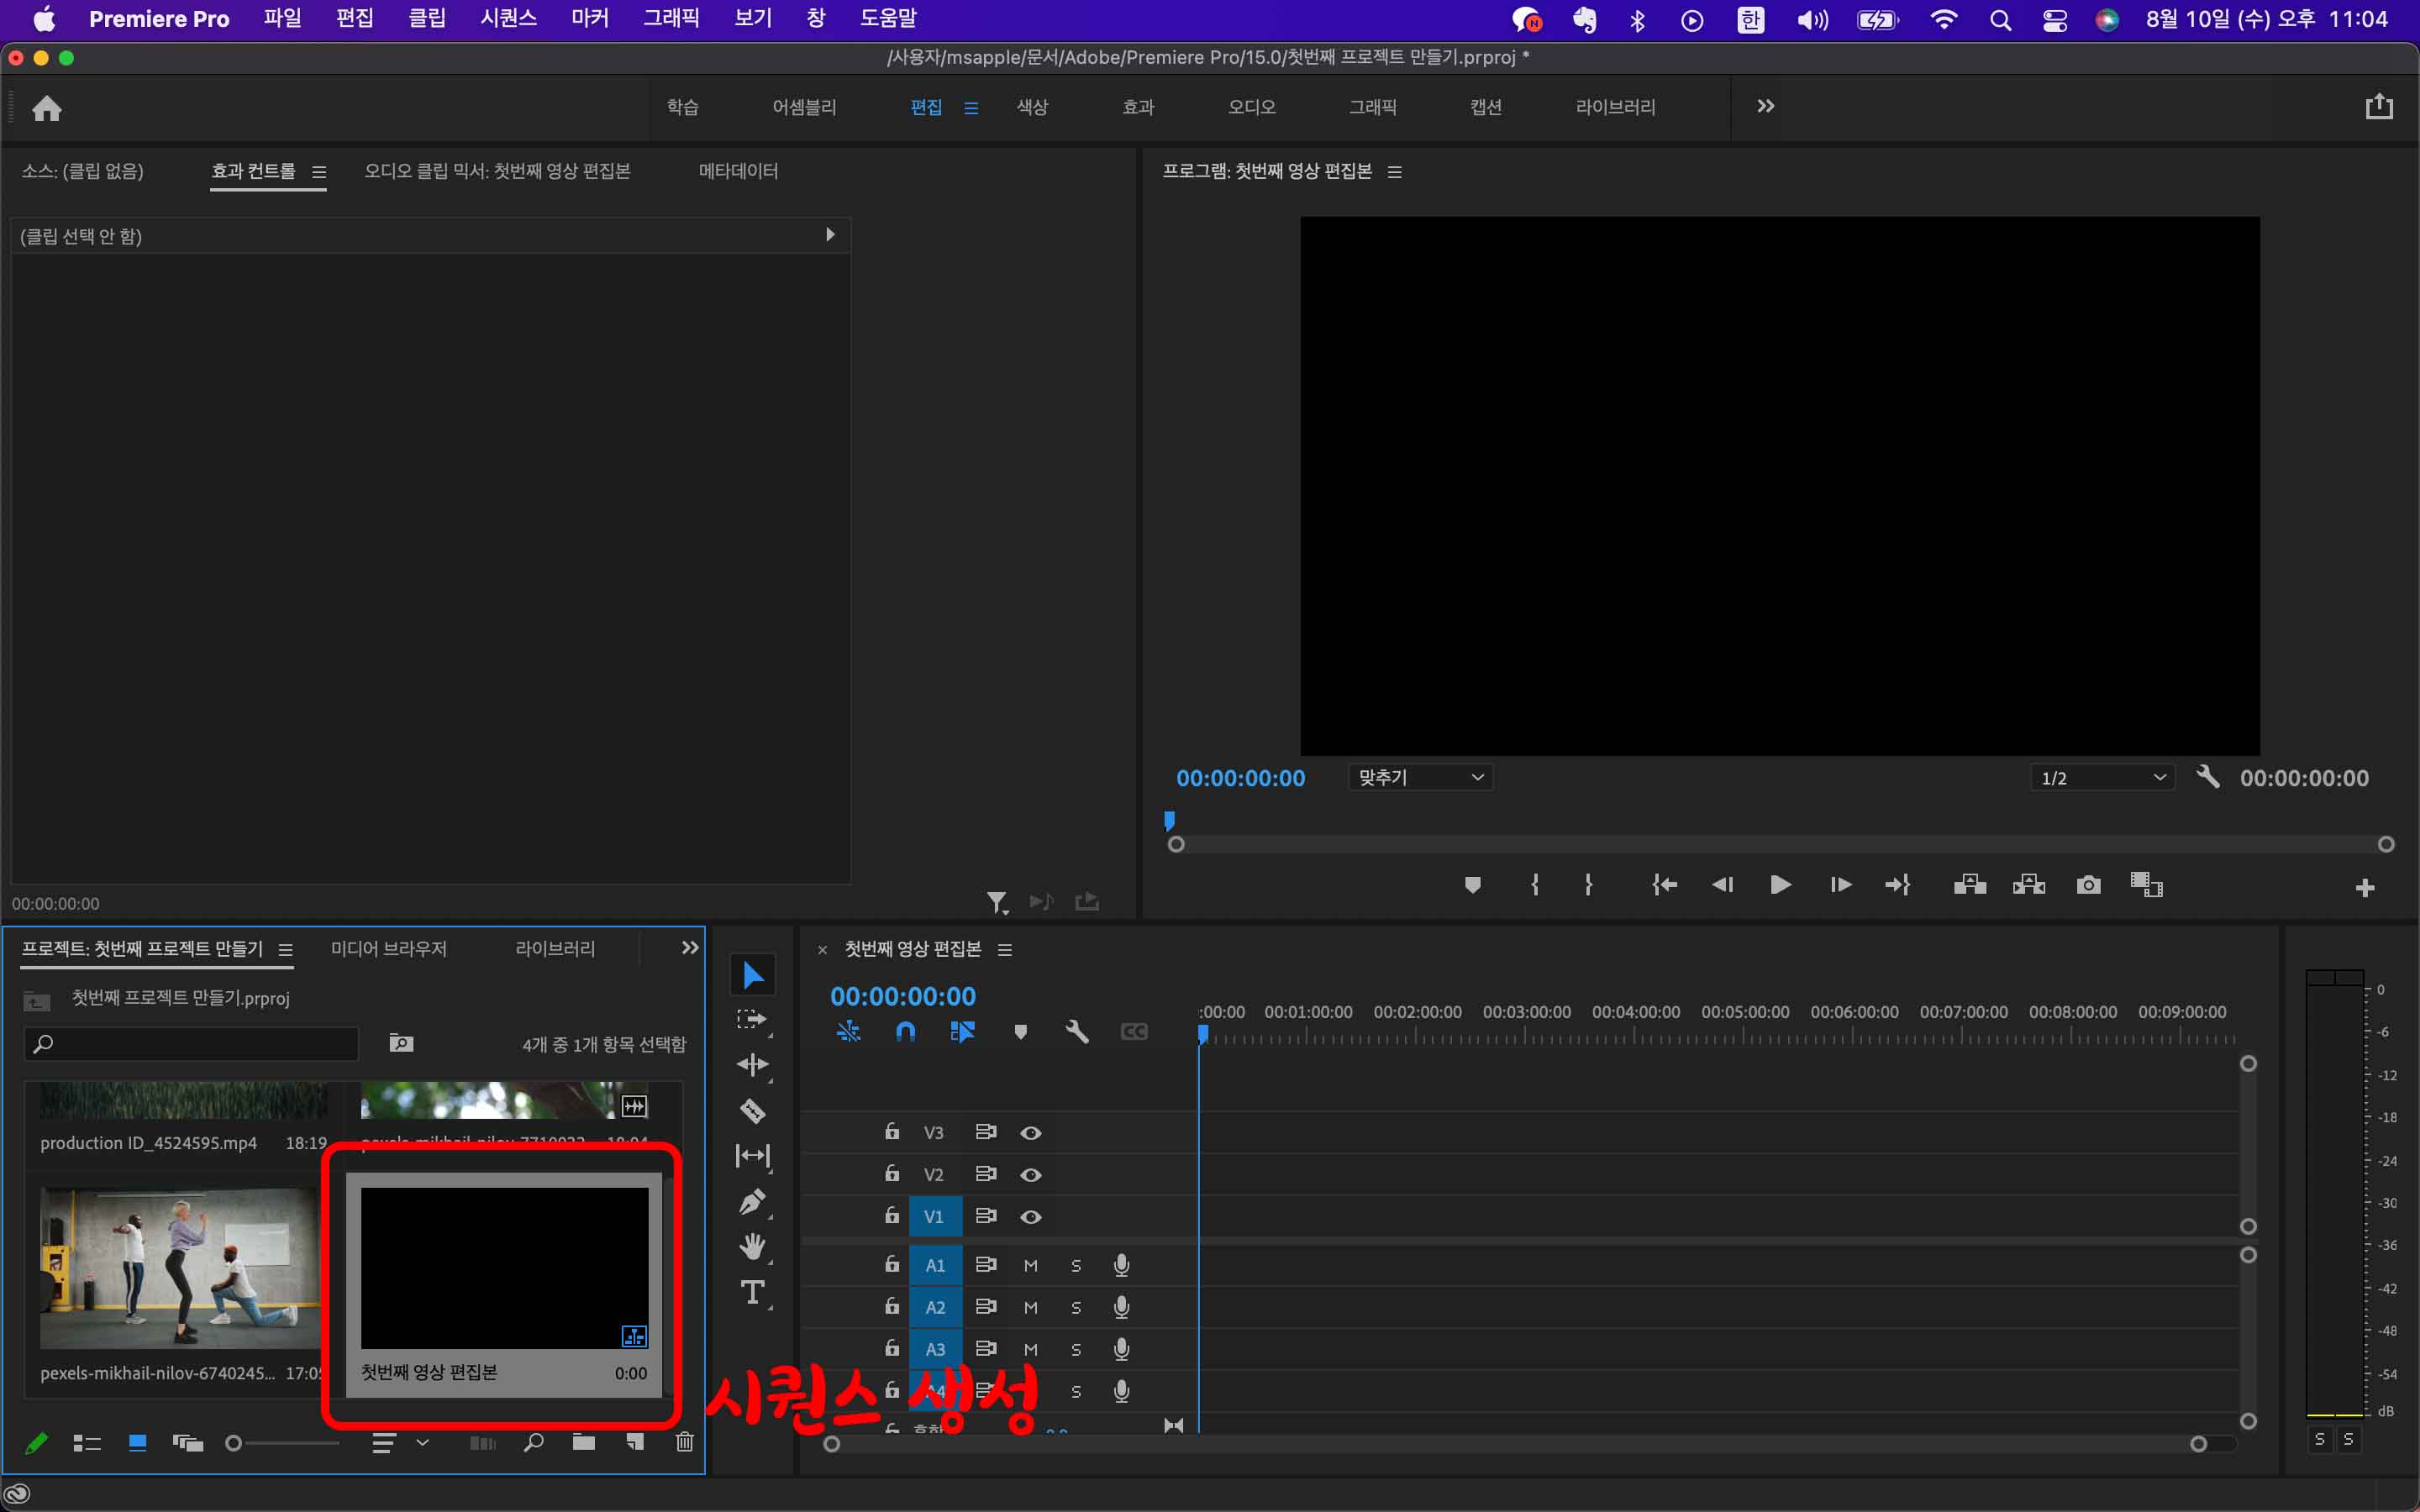Select the Razor tool
This screenshot has width=2420, height=1512.
[x=752, y=1111]
